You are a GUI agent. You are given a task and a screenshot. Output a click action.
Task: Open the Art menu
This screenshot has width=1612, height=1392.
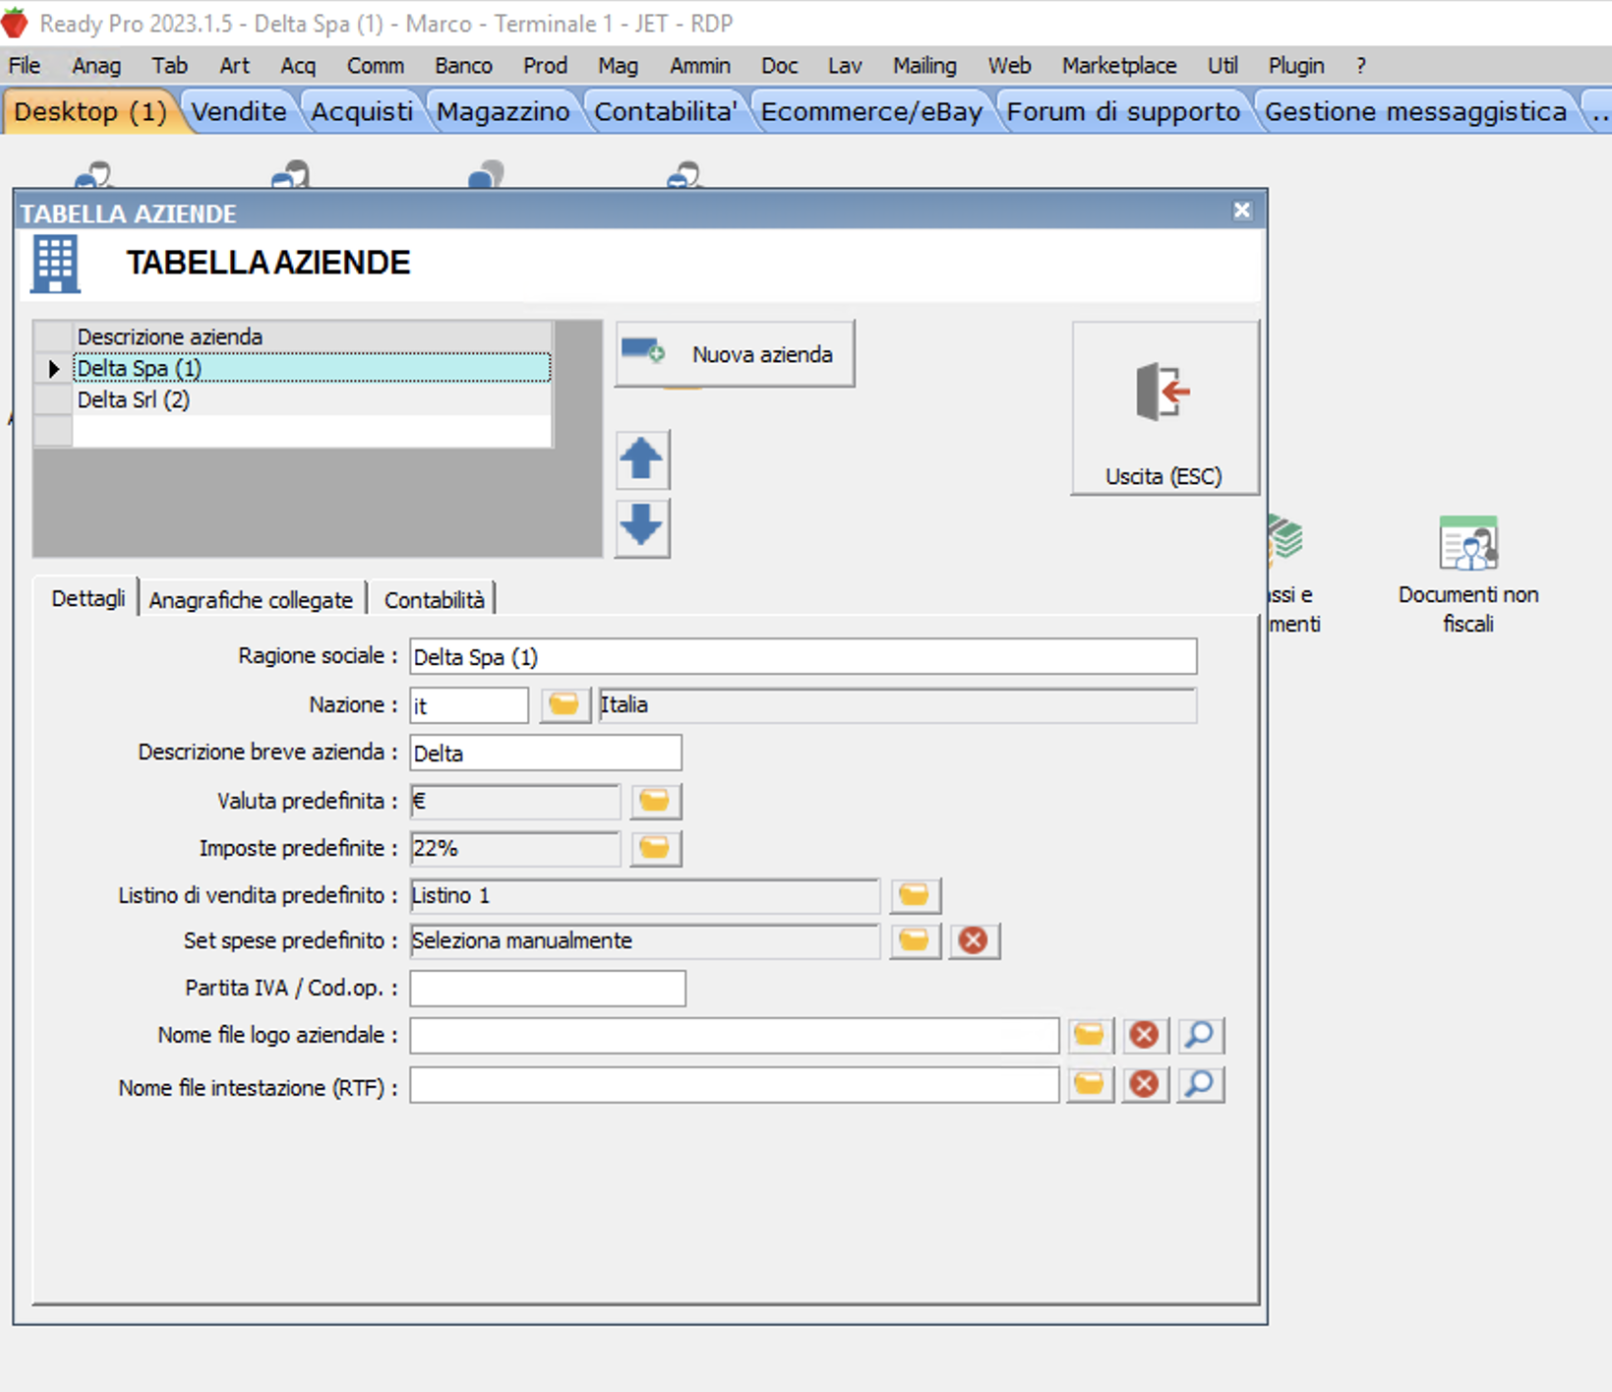pyautogui.click(x=234, y=65)
